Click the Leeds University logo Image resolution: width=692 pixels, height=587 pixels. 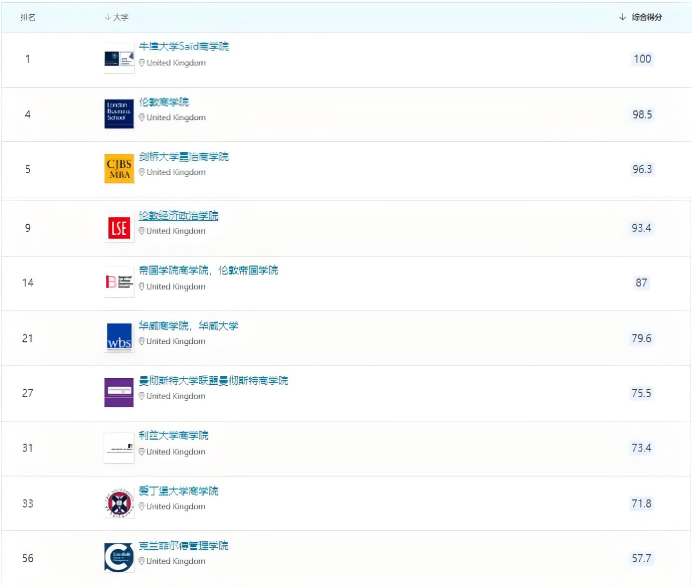(119, 448)
